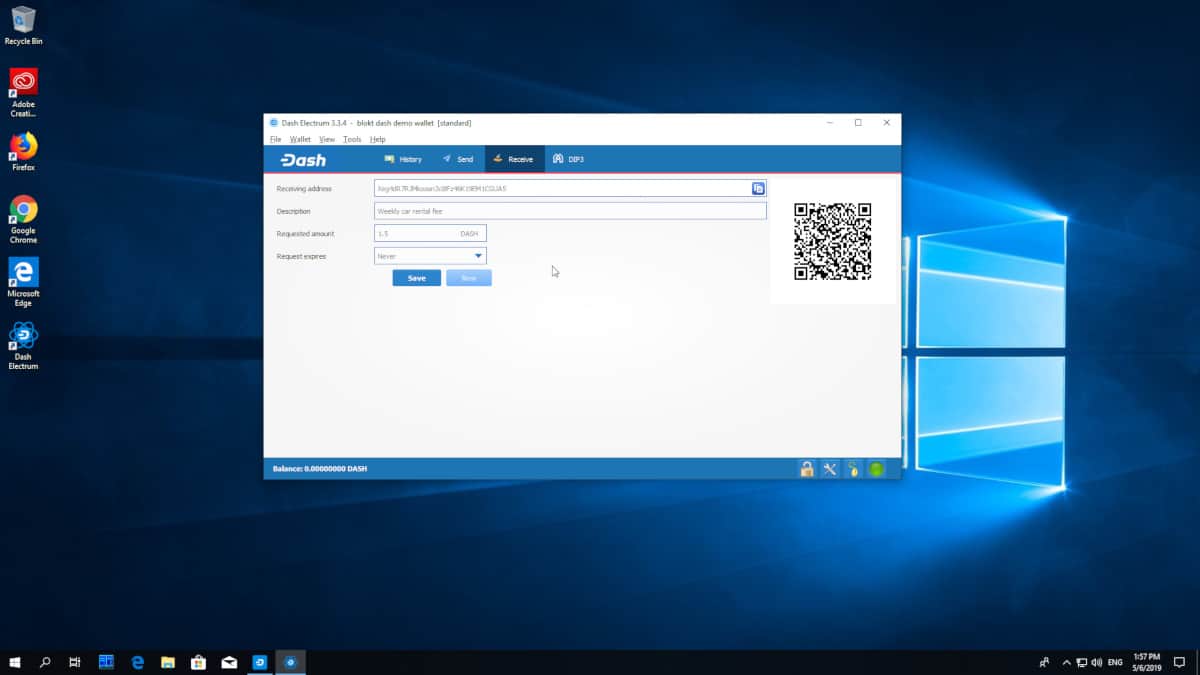Expand the Request expires dropdown
Viewport: 1200px width, 675px height.
[x=430, y=256]
